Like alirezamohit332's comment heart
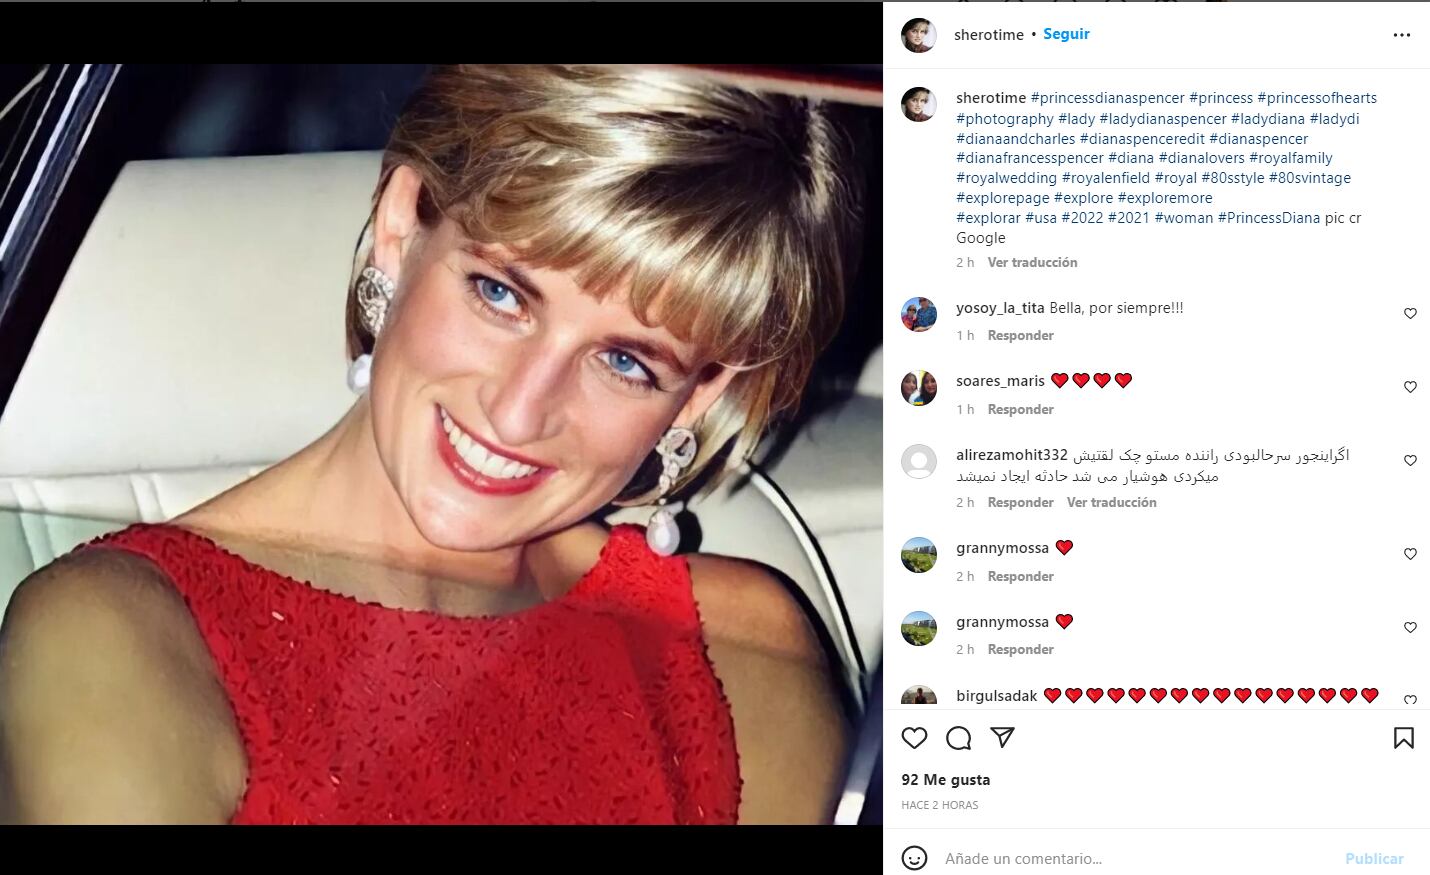The image size is (1430, 875). pos(1410,460)
